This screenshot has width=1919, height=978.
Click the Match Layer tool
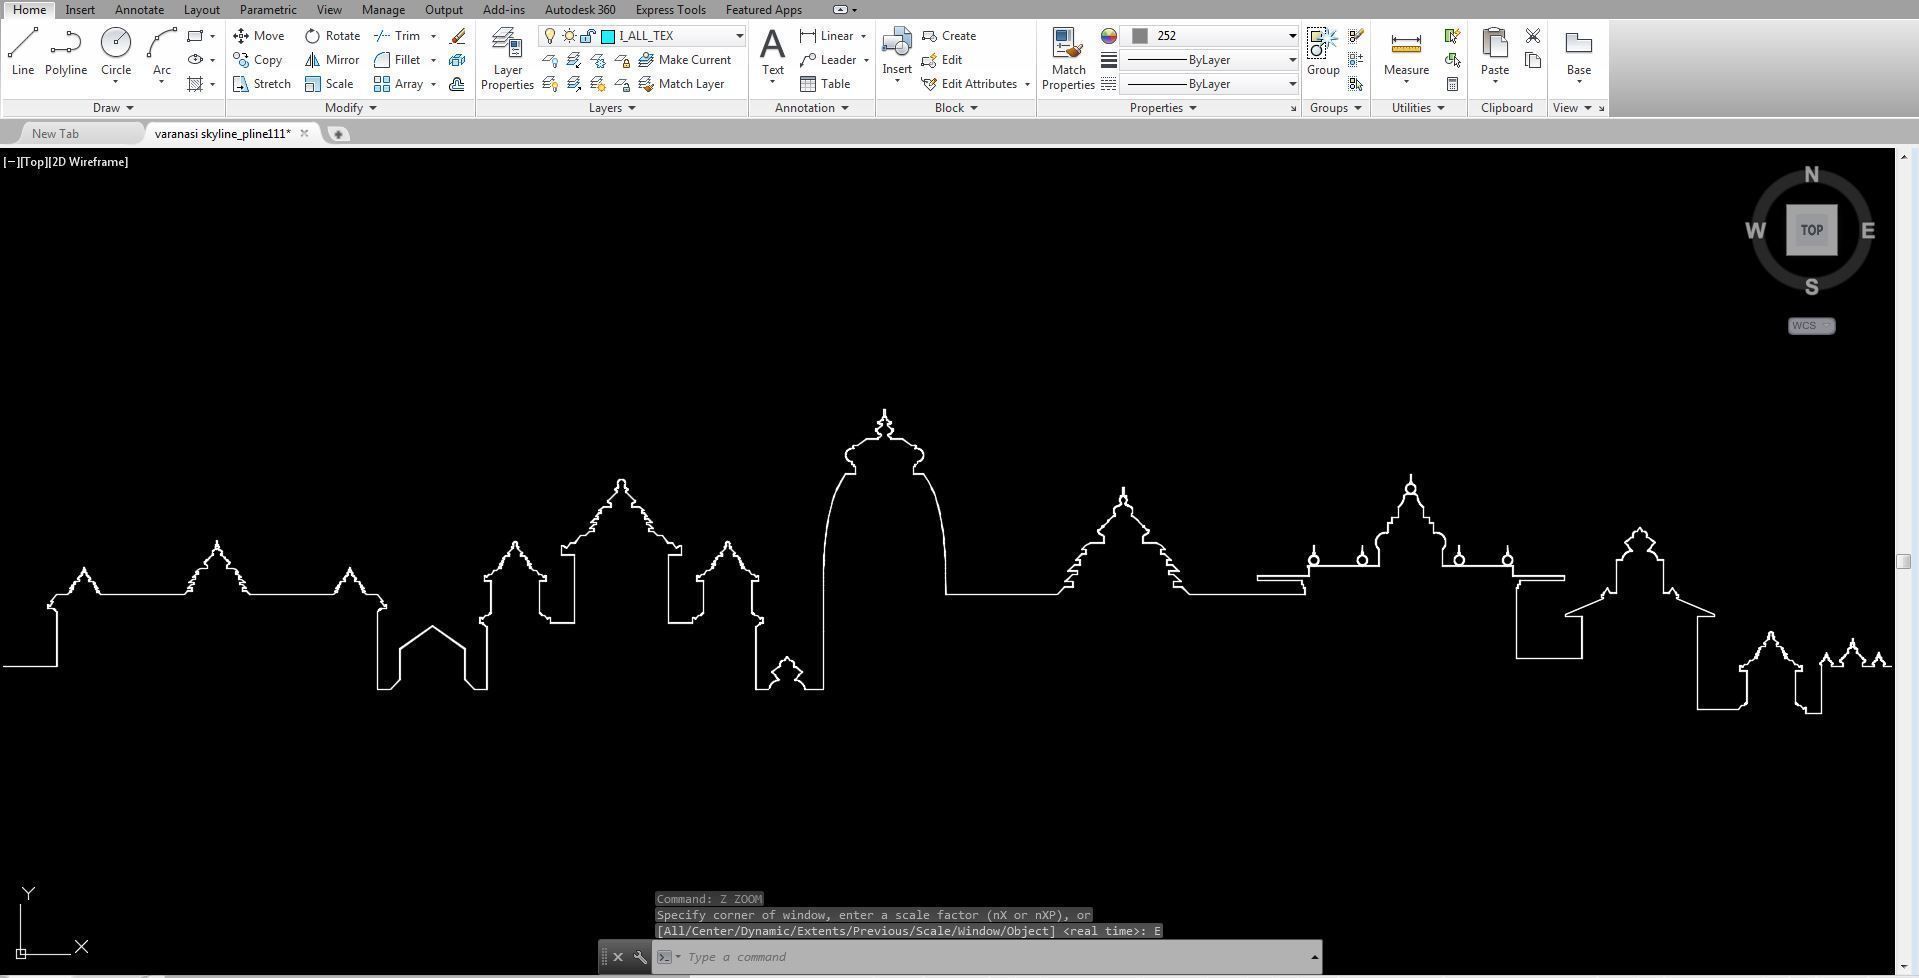[x=681, y=84]
